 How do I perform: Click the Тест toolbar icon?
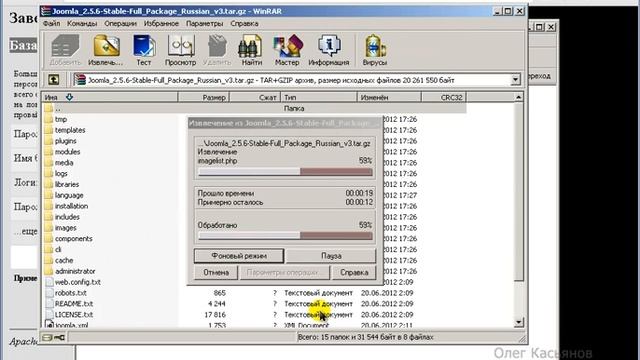[x=144, y=50]
